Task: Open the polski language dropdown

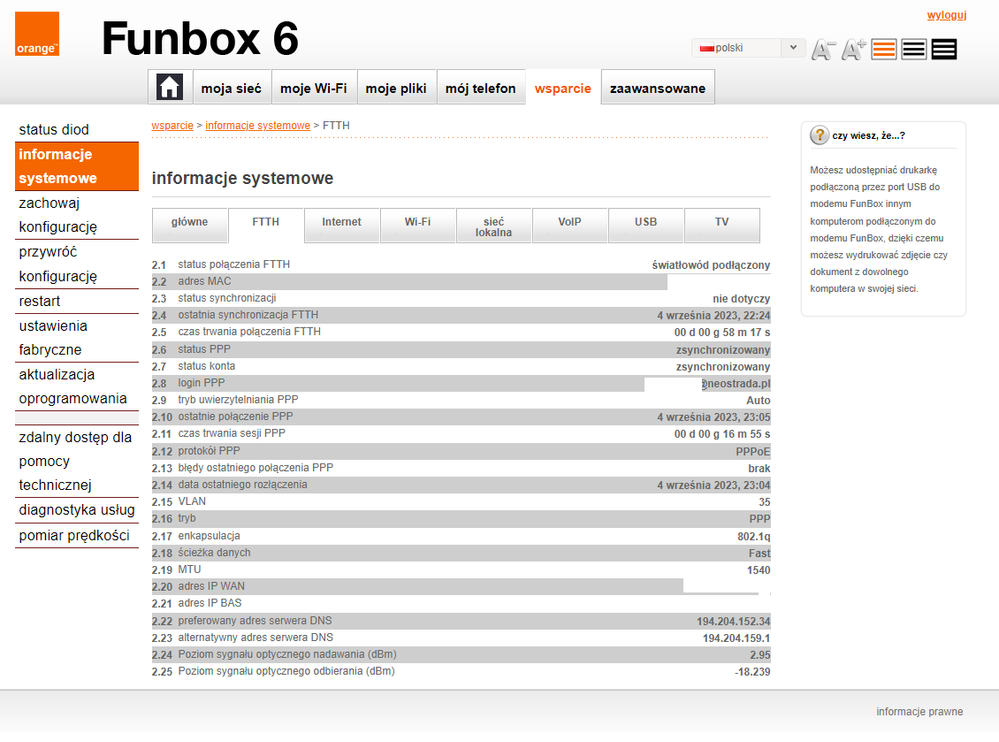Action: 748,48
